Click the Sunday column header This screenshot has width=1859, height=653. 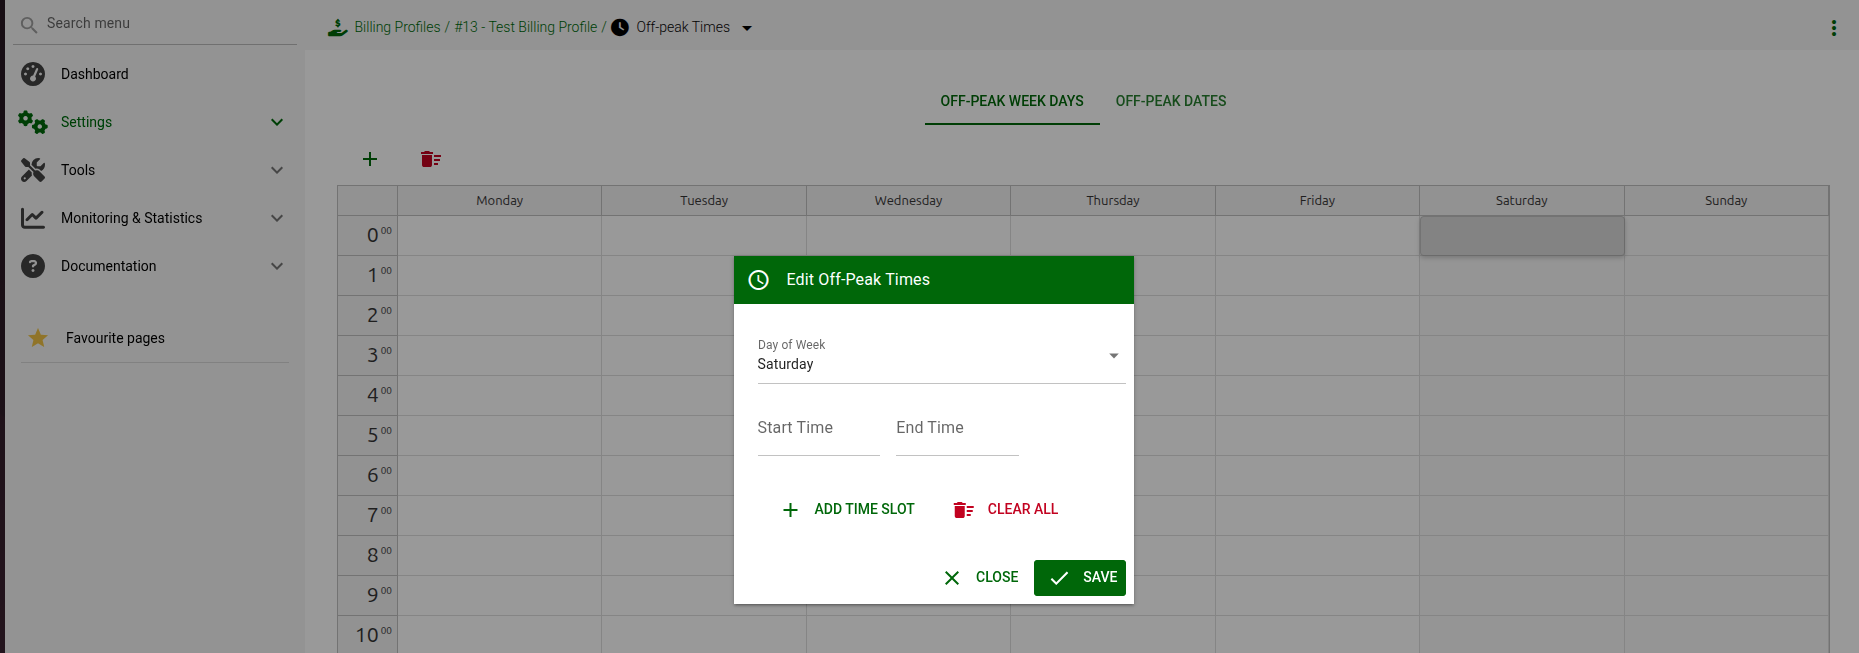tap(1726, 201)
